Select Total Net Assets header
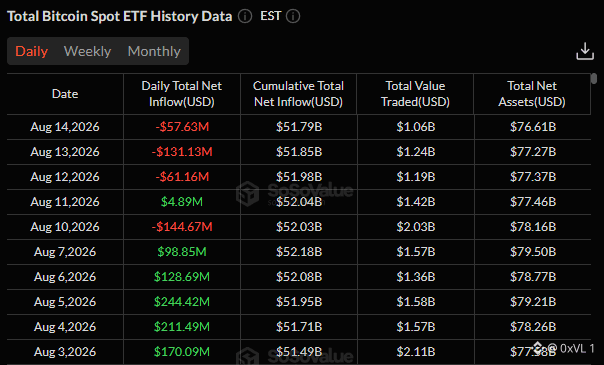 tap(532, 94)
